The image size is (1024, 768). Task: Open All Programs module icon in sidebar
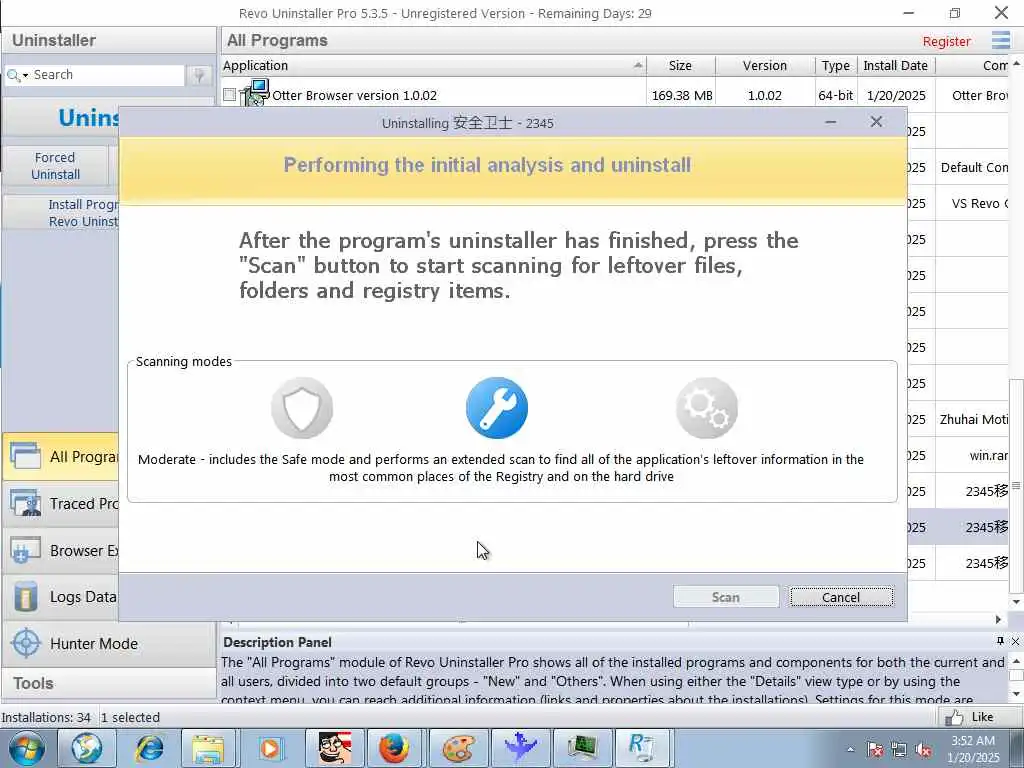[x=25, y=456]
